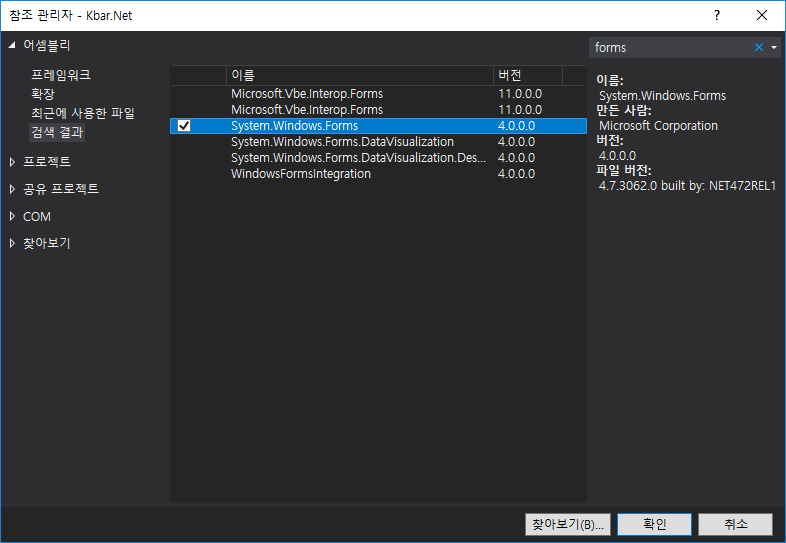Expand the 공유 프로젝트 section
Viewport: 786px width, 543px height.
click(x=12, y=189)
